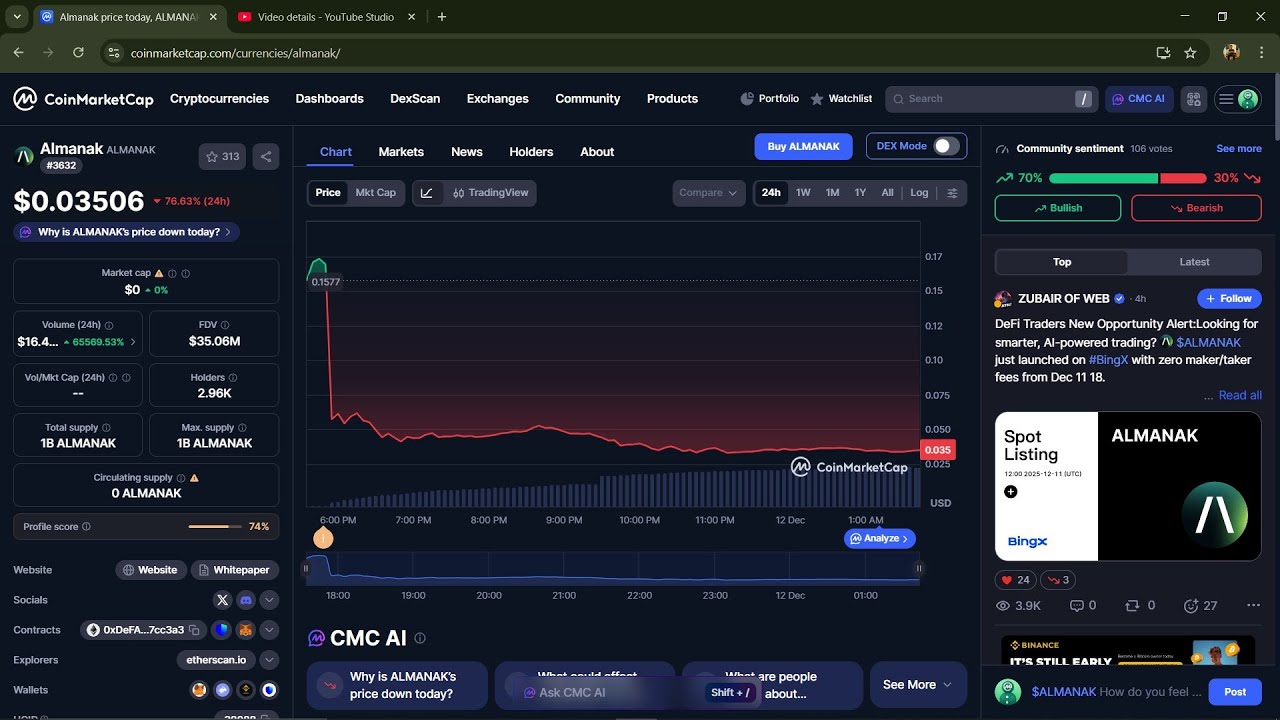Open the Whitepaper link
This screenshot has height=720, width=1280.
[235, 570]
